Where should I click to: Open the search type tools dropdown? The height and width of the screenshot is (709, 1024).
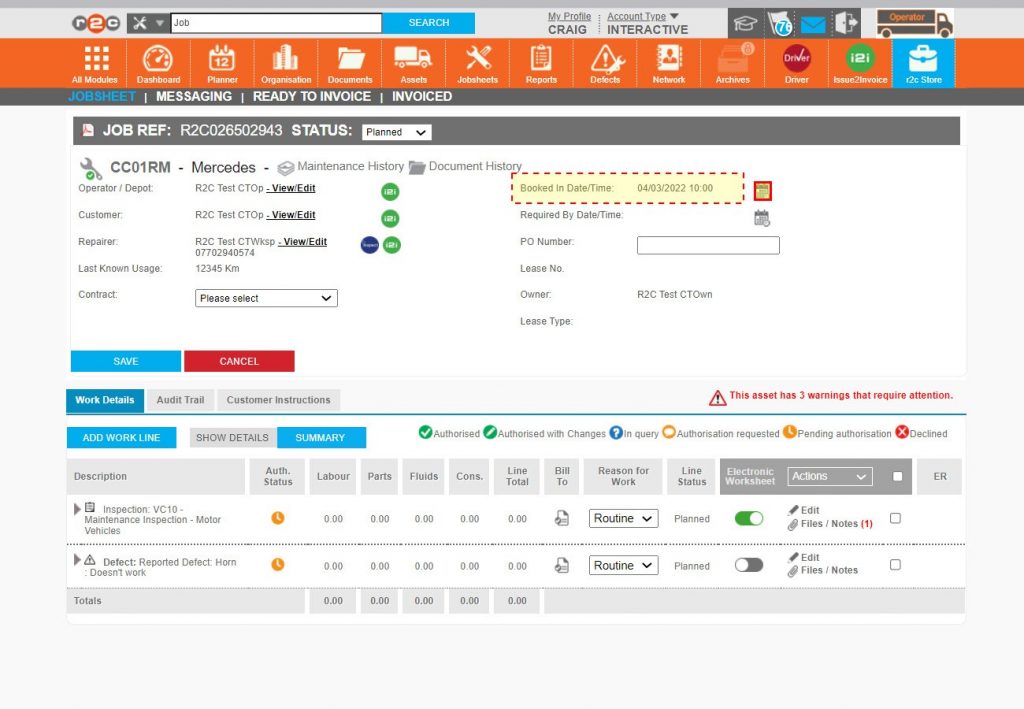148,23
